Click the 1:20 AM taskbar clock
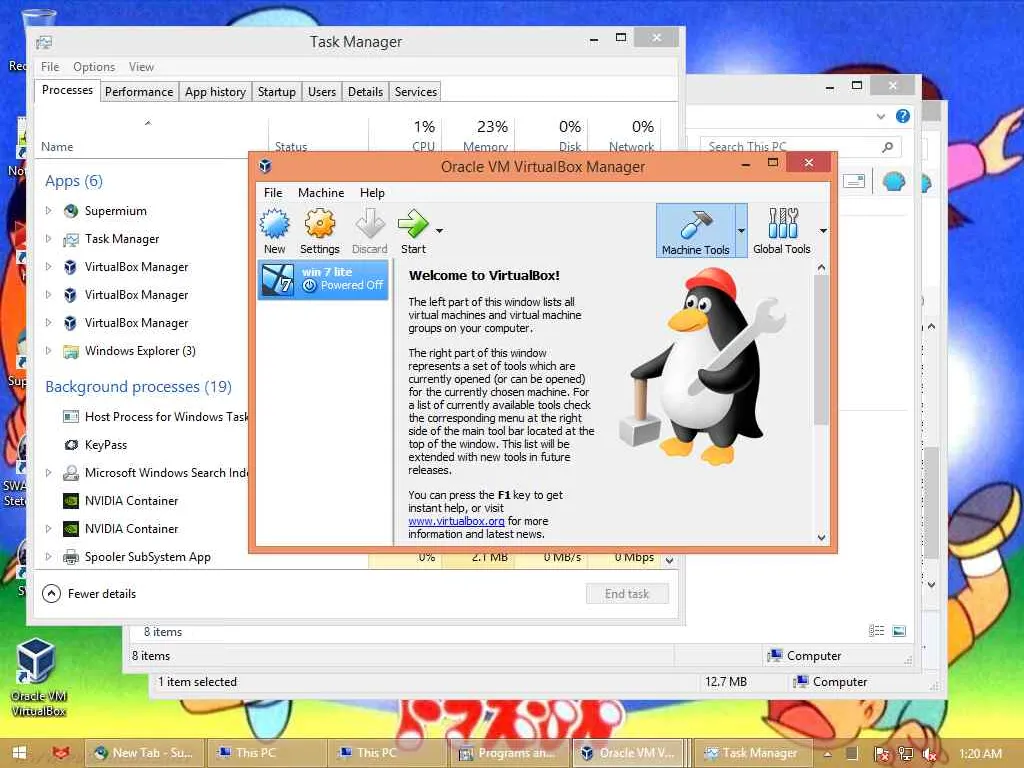The height and width of the screenshot is (768, 1024). coord(980,753)
